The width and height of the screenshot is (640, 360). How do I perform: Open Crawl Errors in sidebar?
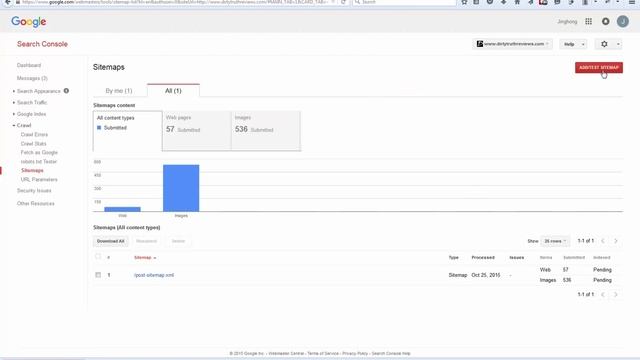(x=34, y=134)
